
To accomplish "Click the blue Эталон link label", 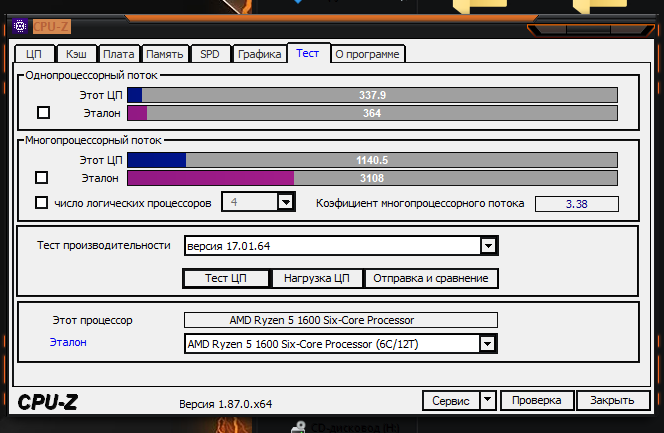I will [68, 342].
